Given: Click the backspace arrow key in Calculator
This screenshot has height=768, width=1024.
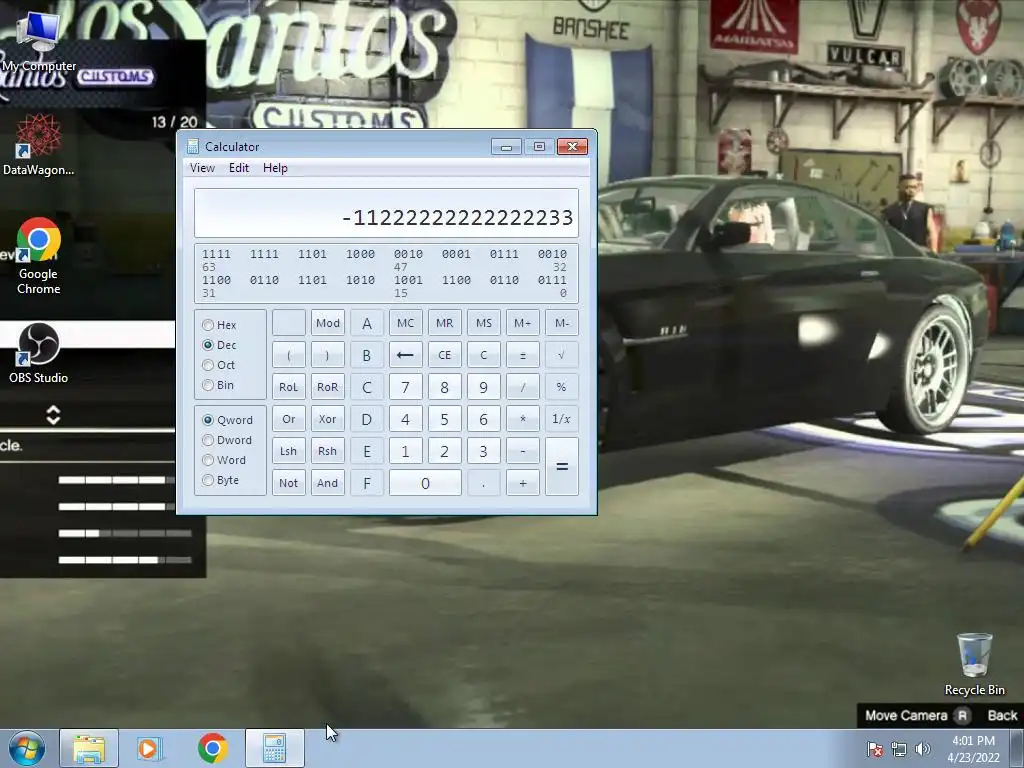Looking at the screenshot, I should pos(406,355).
